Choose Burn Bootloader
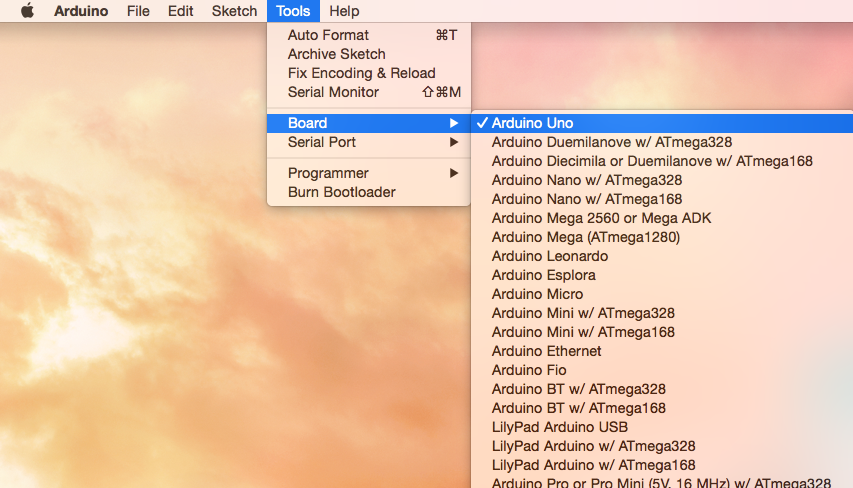The width and height of the screenshot is (853, 488). [369, 192]
